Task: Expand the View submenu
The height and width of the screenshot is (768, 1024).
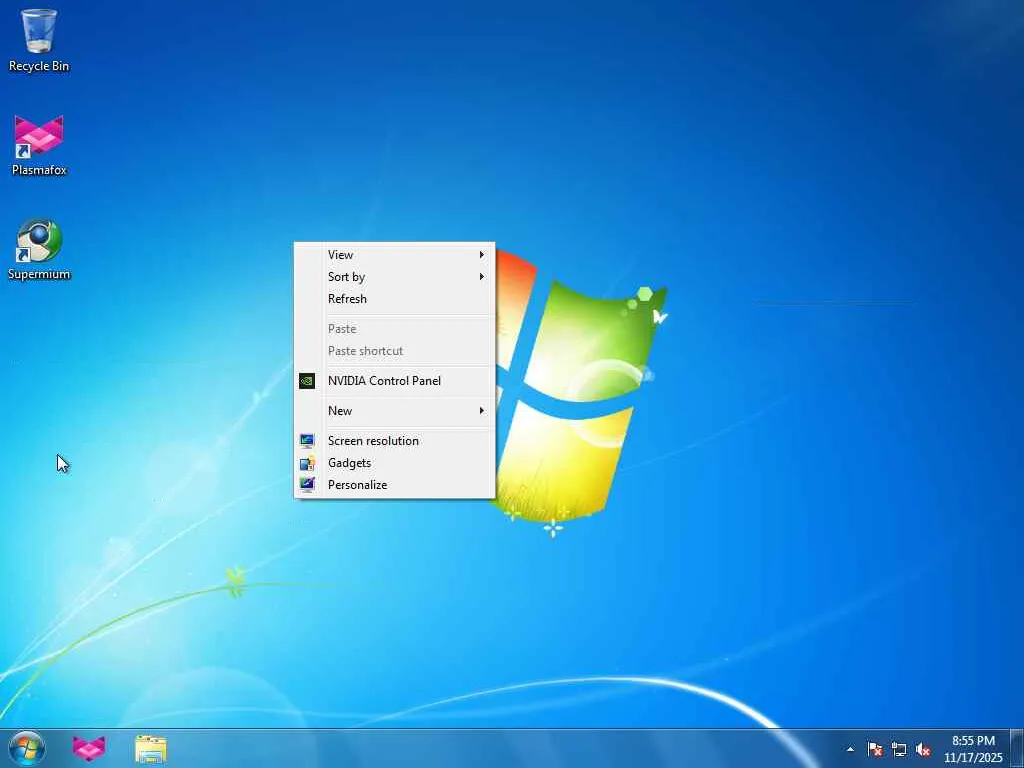Action: tap(394, 255)
